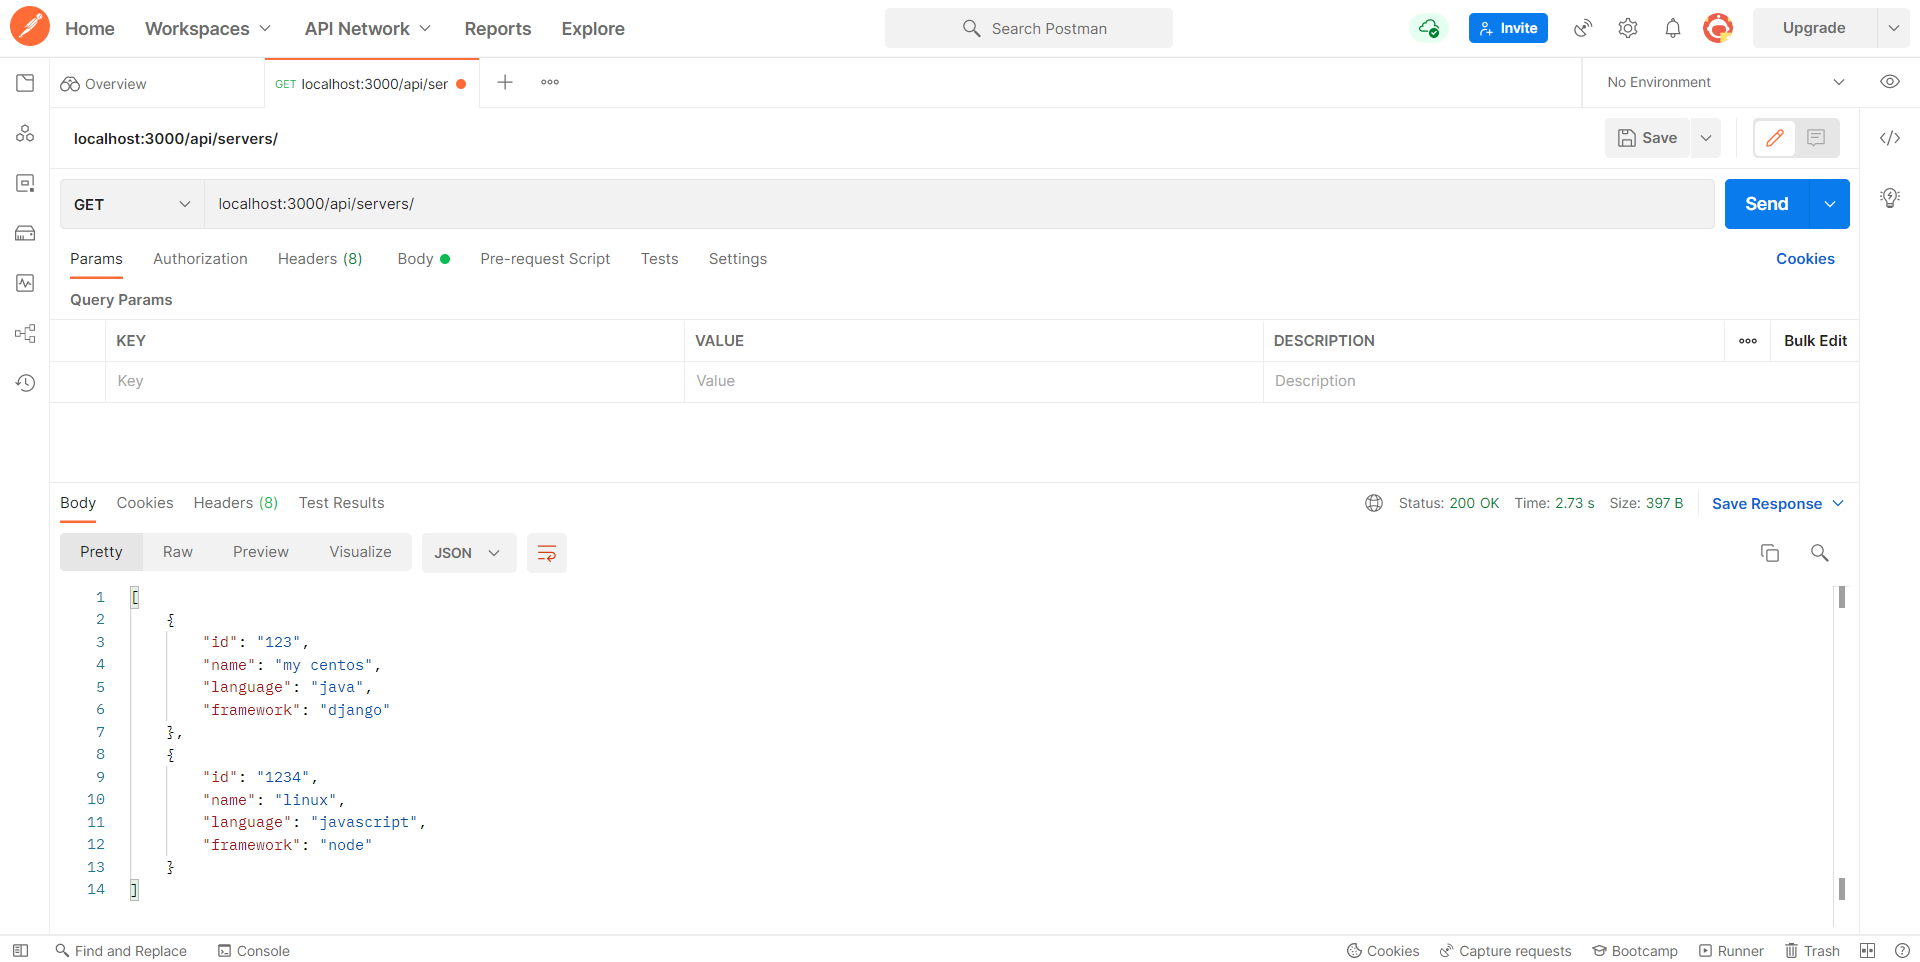Image resolution: width=1920 pixels, height=962 pixels.
Task: Switch to comments mode icon
Action: [1816, 138]
